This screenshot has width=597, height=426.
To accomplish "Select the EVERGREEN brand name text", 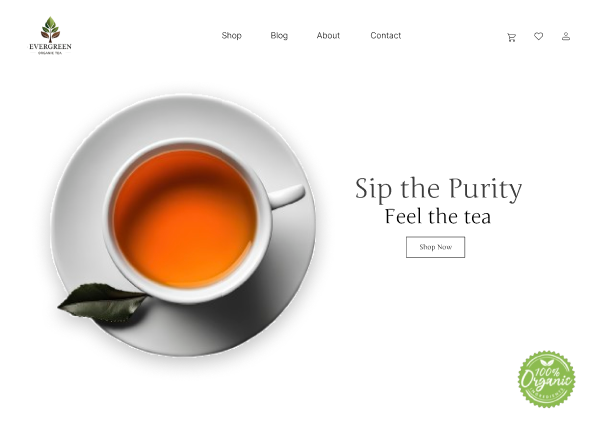I will point(50,47).
